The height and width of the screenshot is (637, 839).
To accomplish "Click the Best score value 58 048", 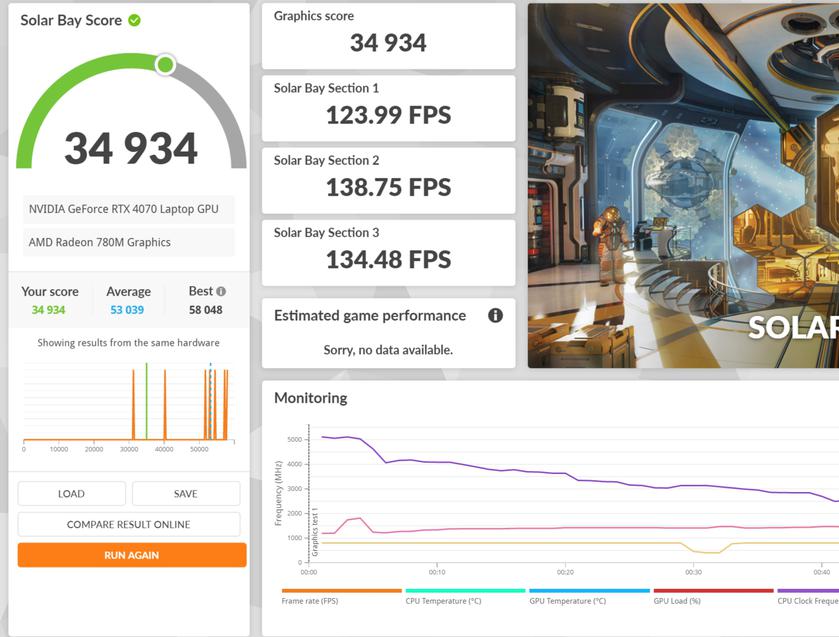I will coord(205,310).
